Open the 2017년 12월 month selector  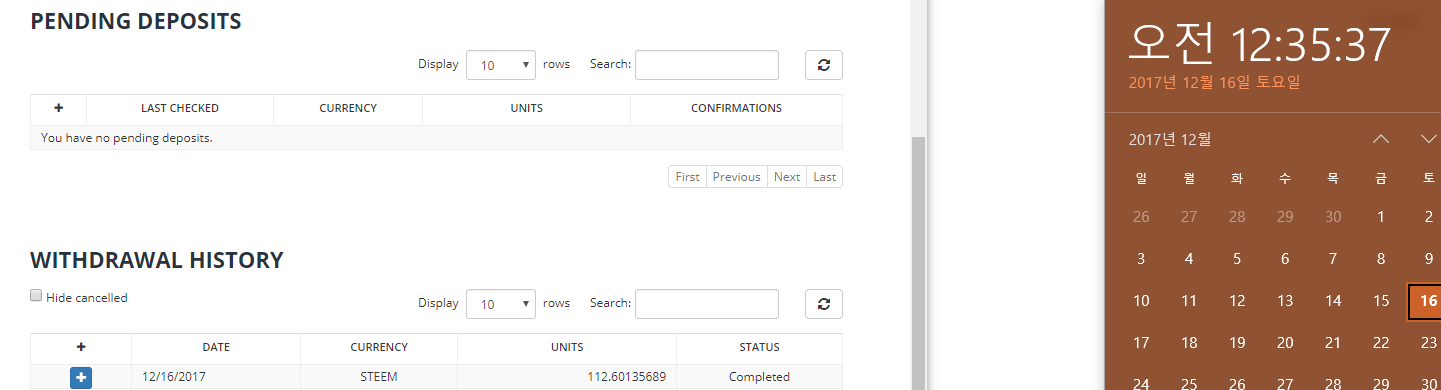[1169, 139]
